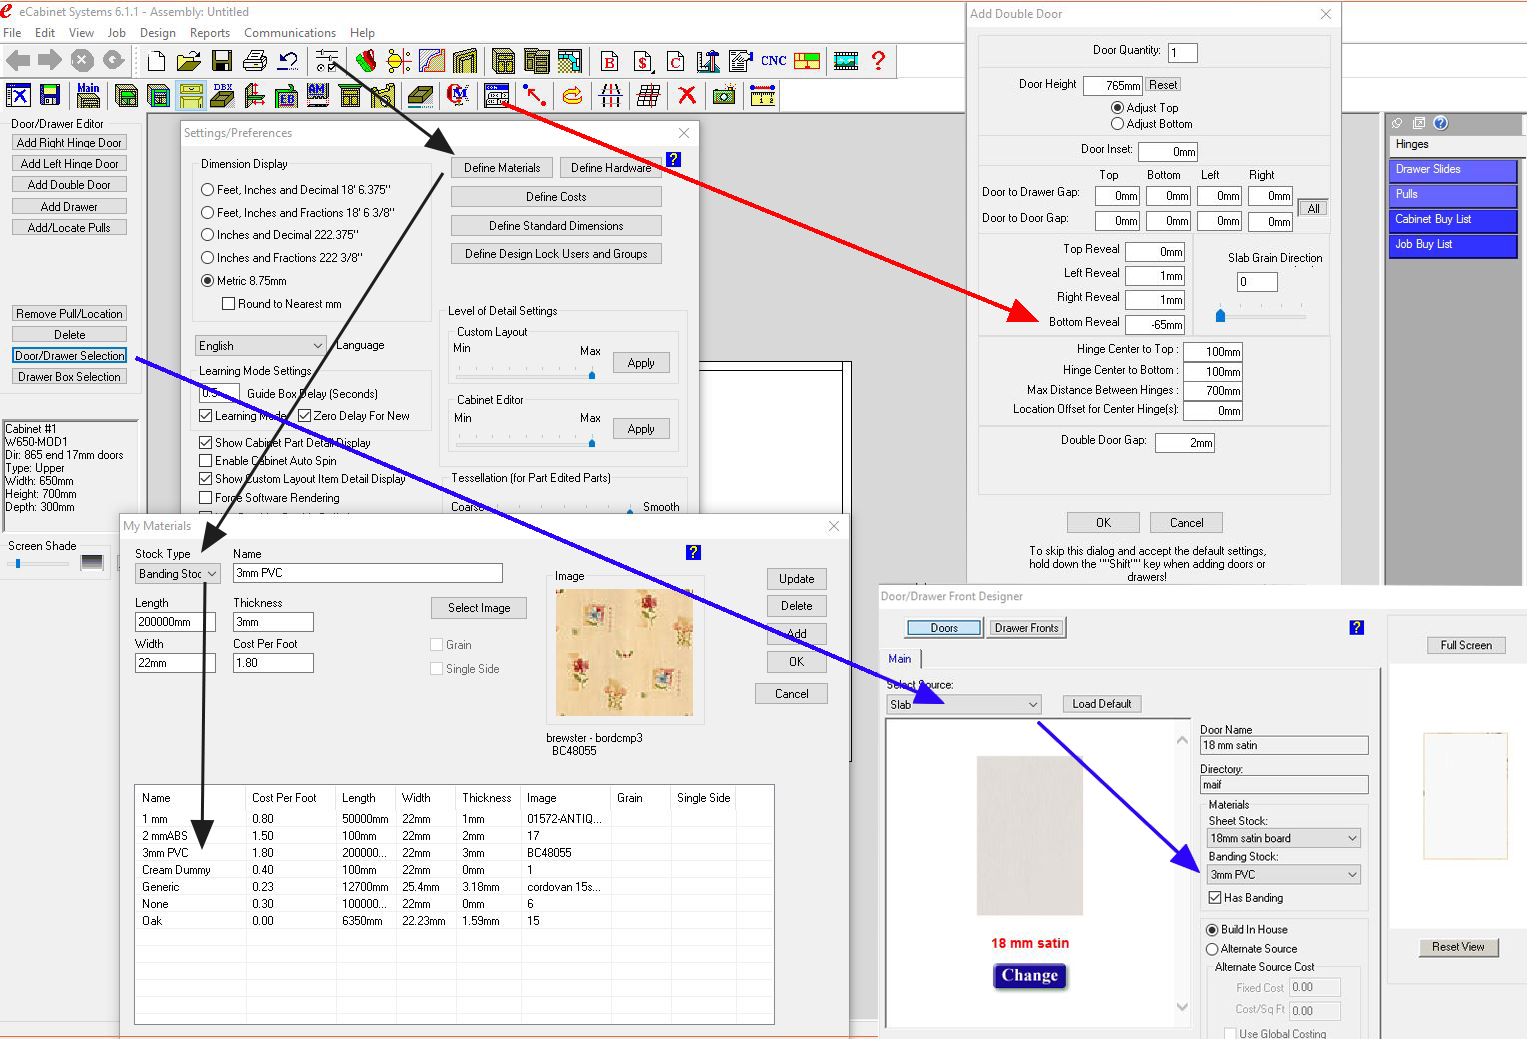Click the Add Double Door button
1527x1039 pixels.
tap(69, 185)
